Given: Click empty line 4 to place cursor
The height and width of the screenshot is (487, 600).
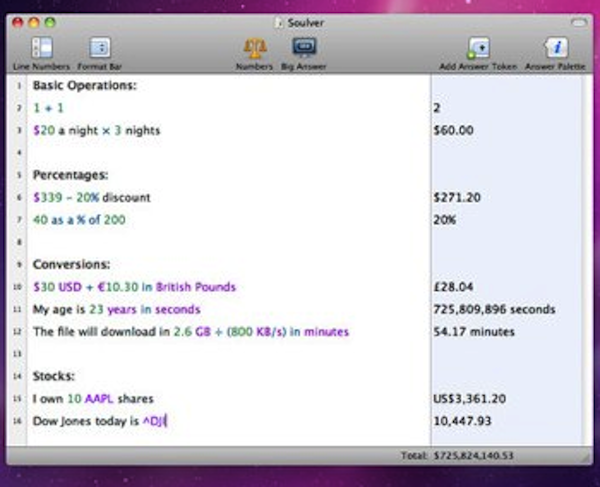Looking at the screenshot, I should click(229, 153).
